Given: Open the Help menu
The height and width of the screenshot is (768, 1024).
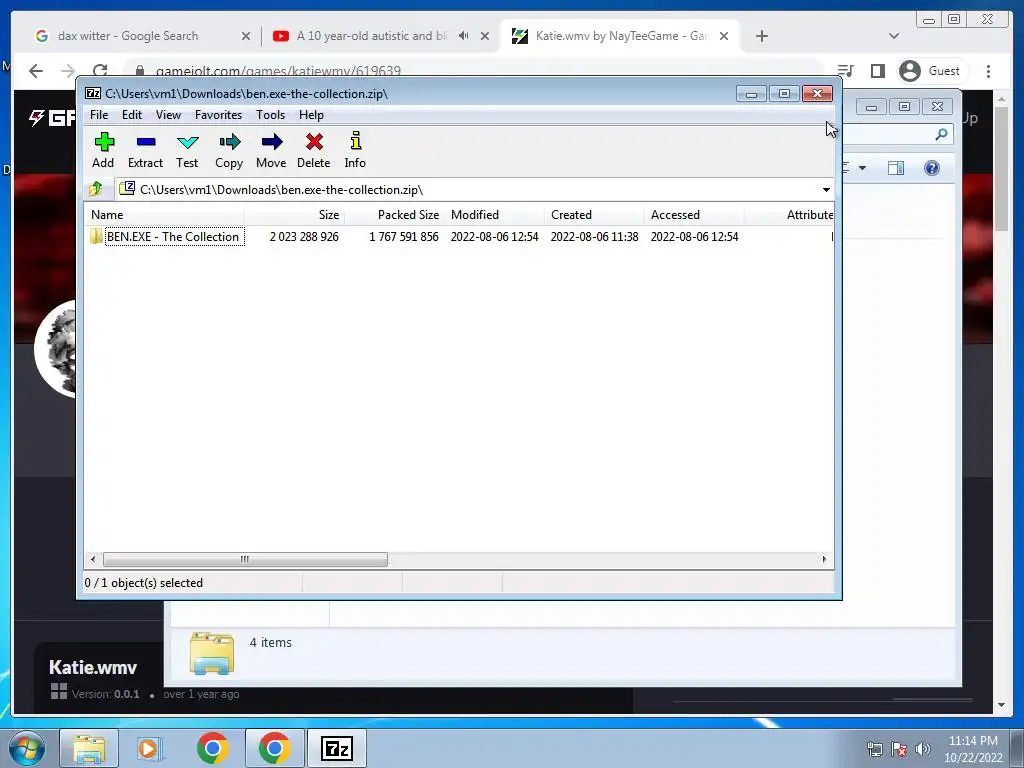Looking at the screenshot, I should (312, 115).
